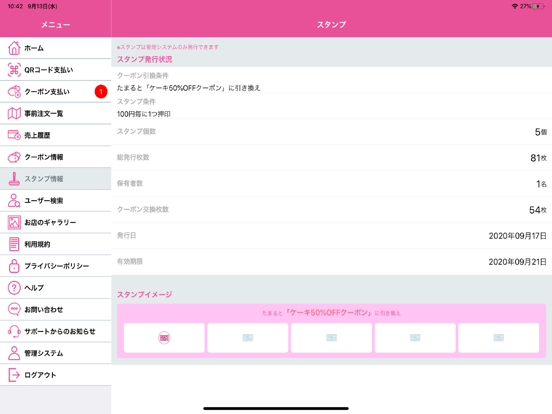Tap the スタンプ個数 value 5個
Viewport: 552px width, 414px height.
[x=541, y=132]
